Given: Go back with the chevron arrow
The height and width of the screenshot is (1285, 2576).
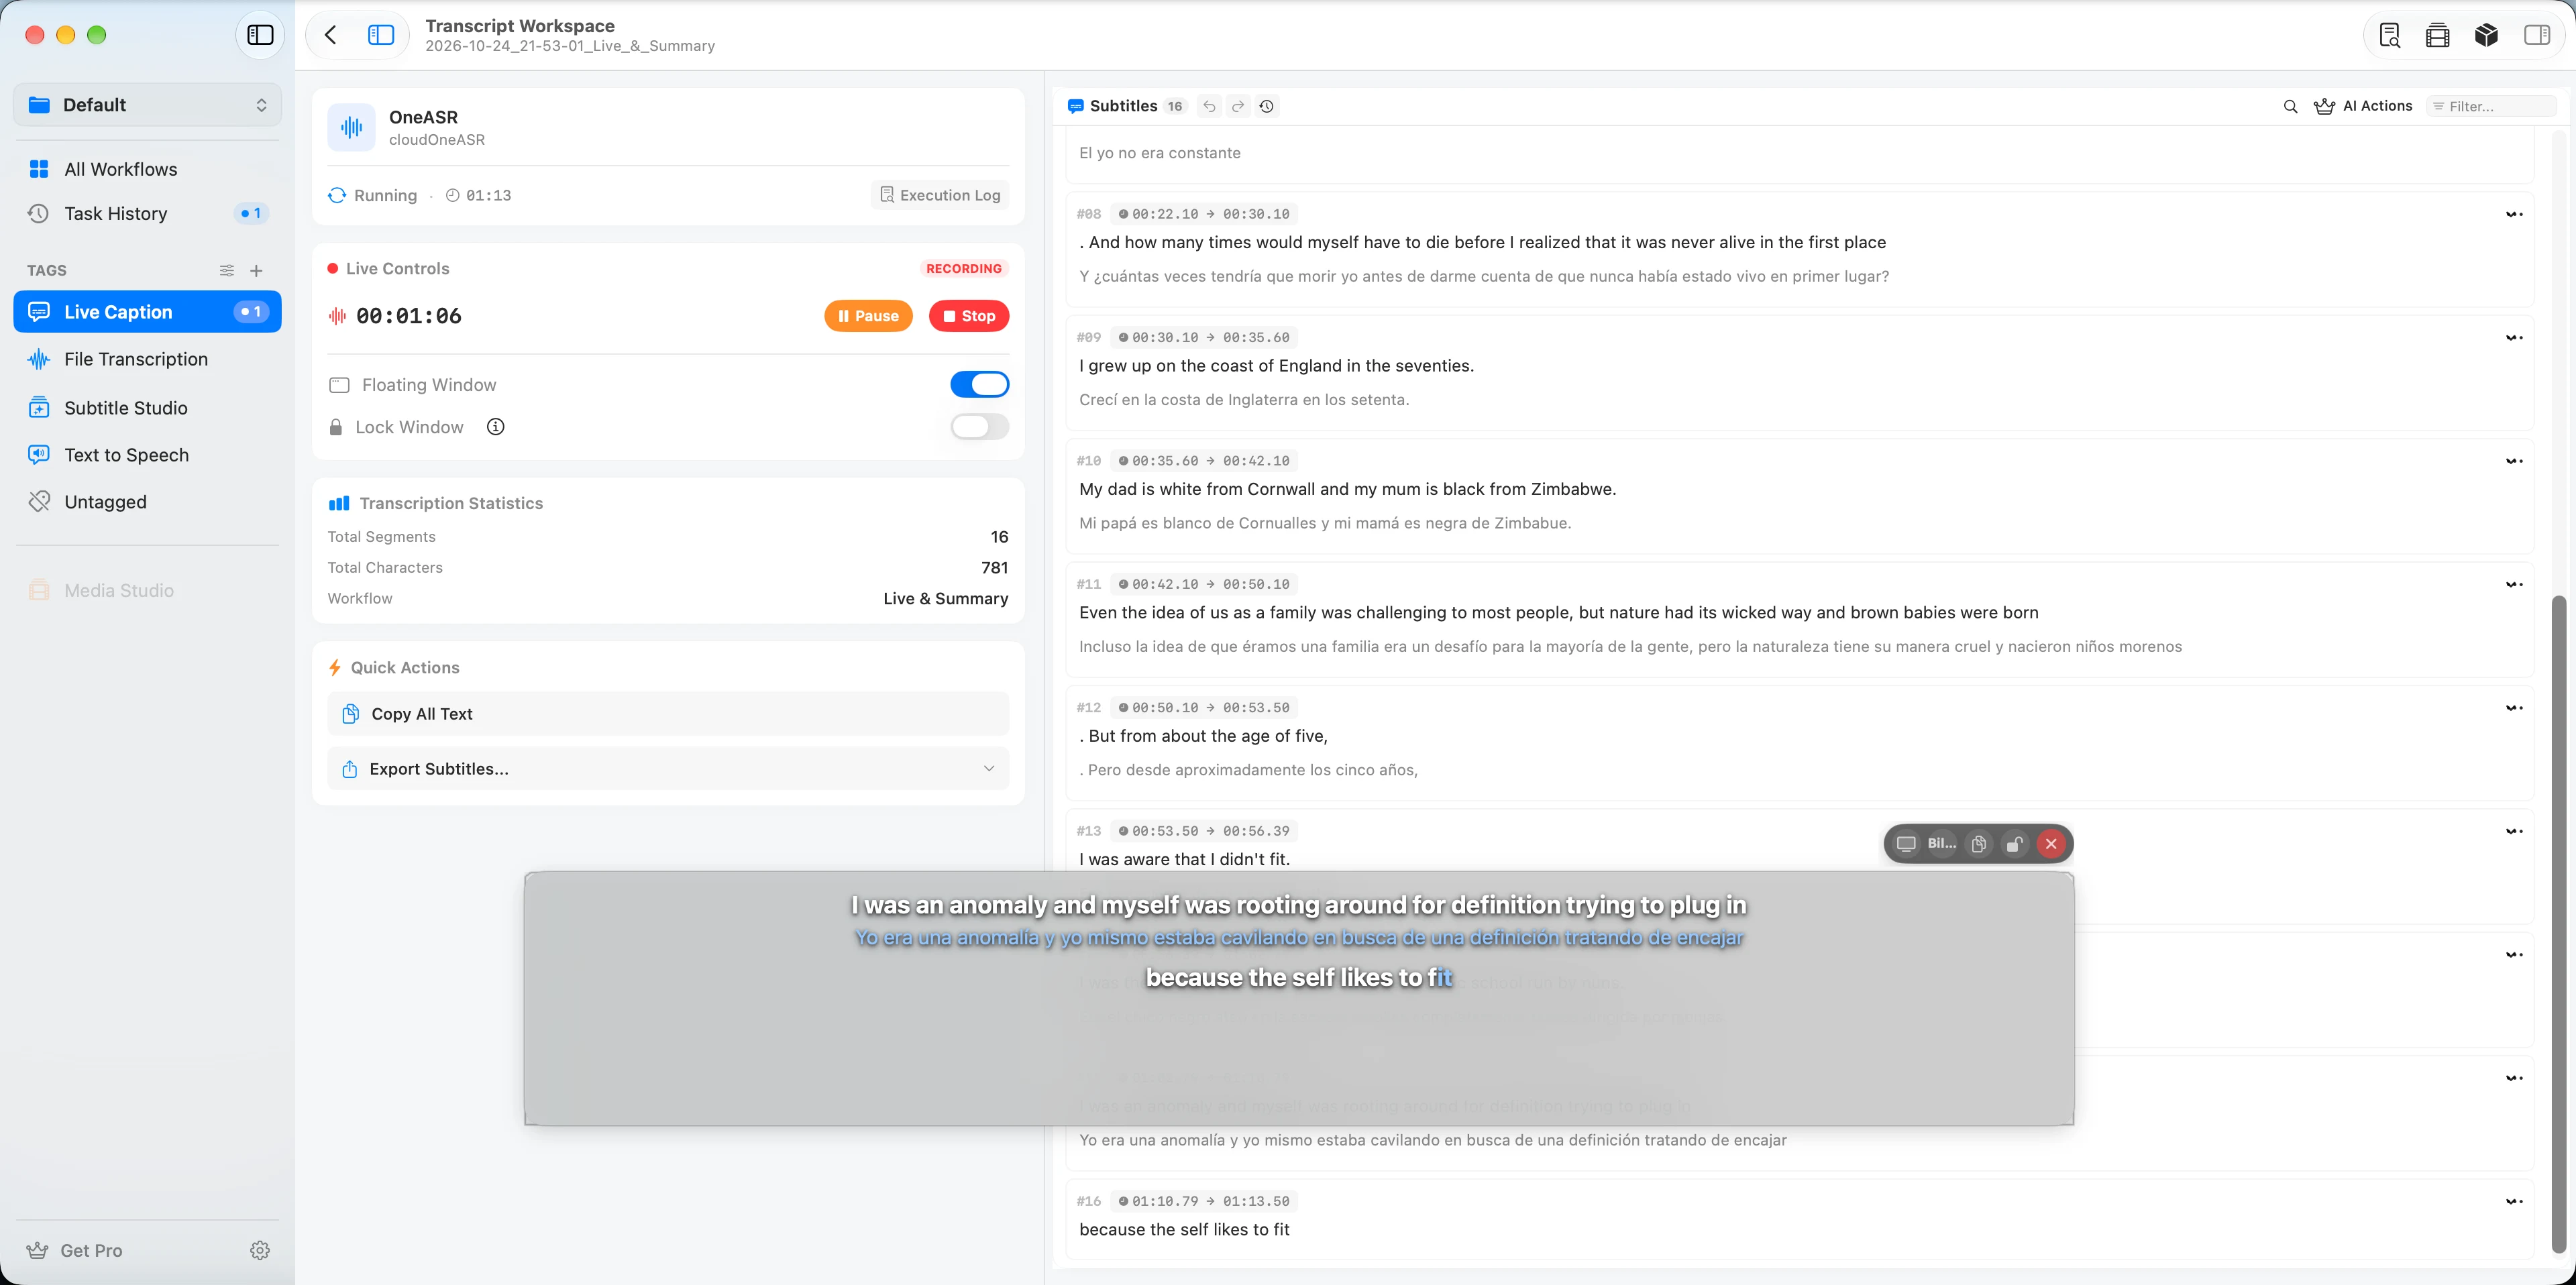Looking at the screenshot, I should (x=331, y=35).
